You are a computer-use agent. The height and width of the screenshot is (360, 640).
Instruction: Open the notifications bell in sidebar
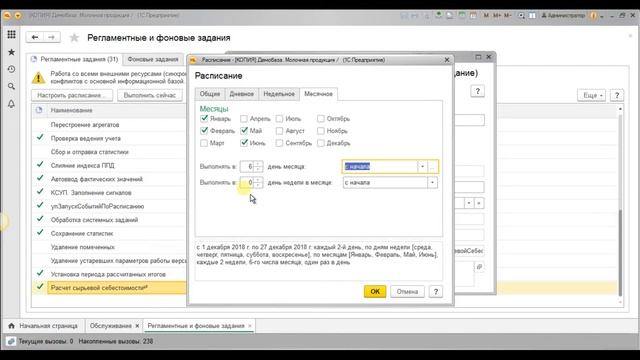(x=11, y=104)
